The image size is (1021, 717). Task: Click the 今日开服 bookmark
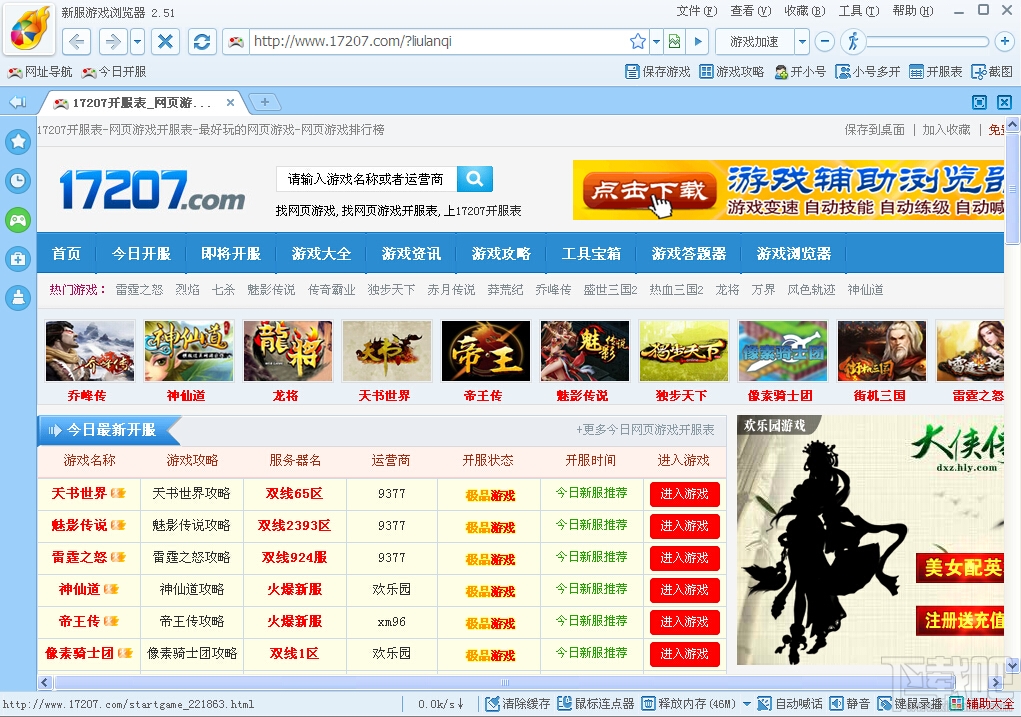point(114,72)
